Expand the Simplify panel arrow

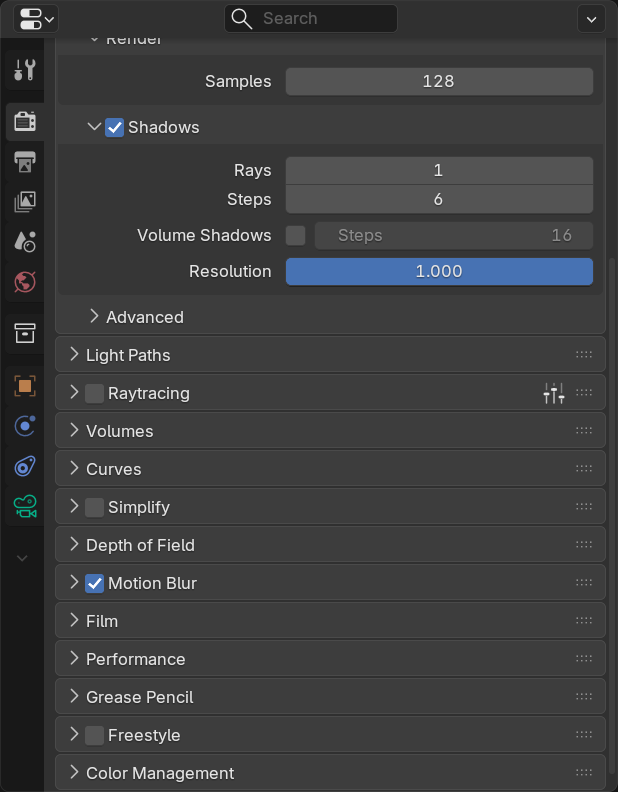tap(74, 507)
